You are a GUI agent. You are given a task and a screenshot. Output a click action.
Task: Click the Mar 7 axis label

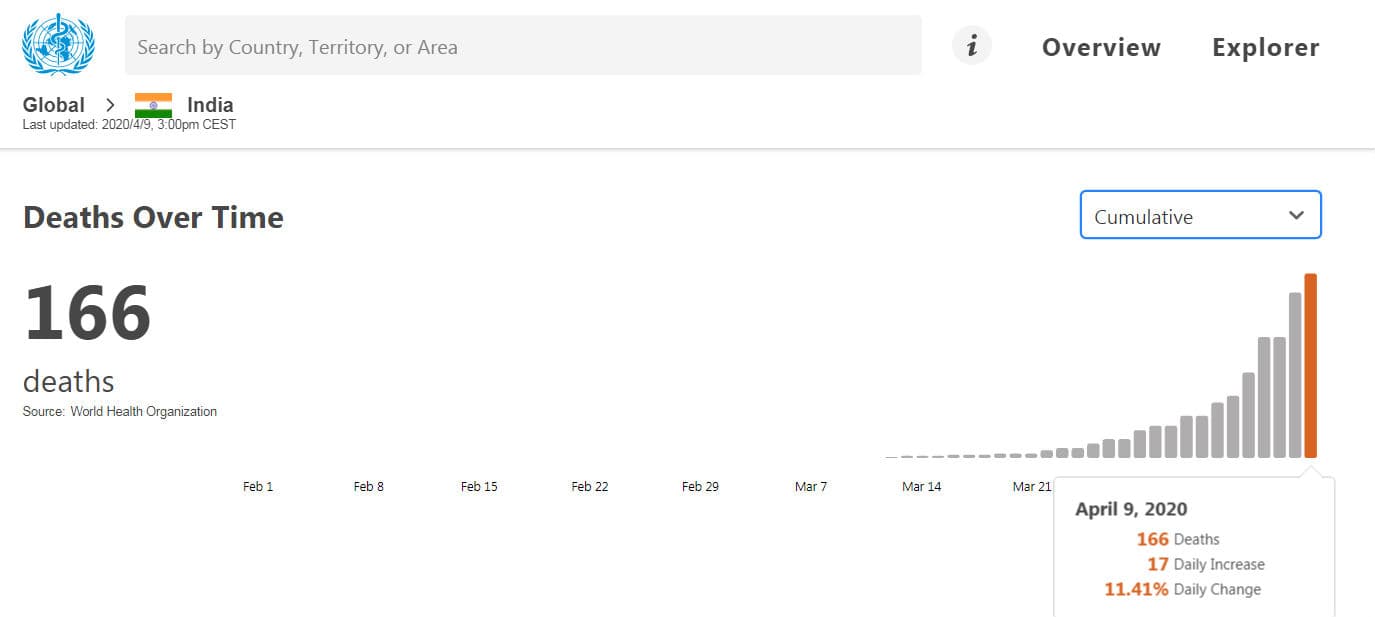click(x=811, y=487)
